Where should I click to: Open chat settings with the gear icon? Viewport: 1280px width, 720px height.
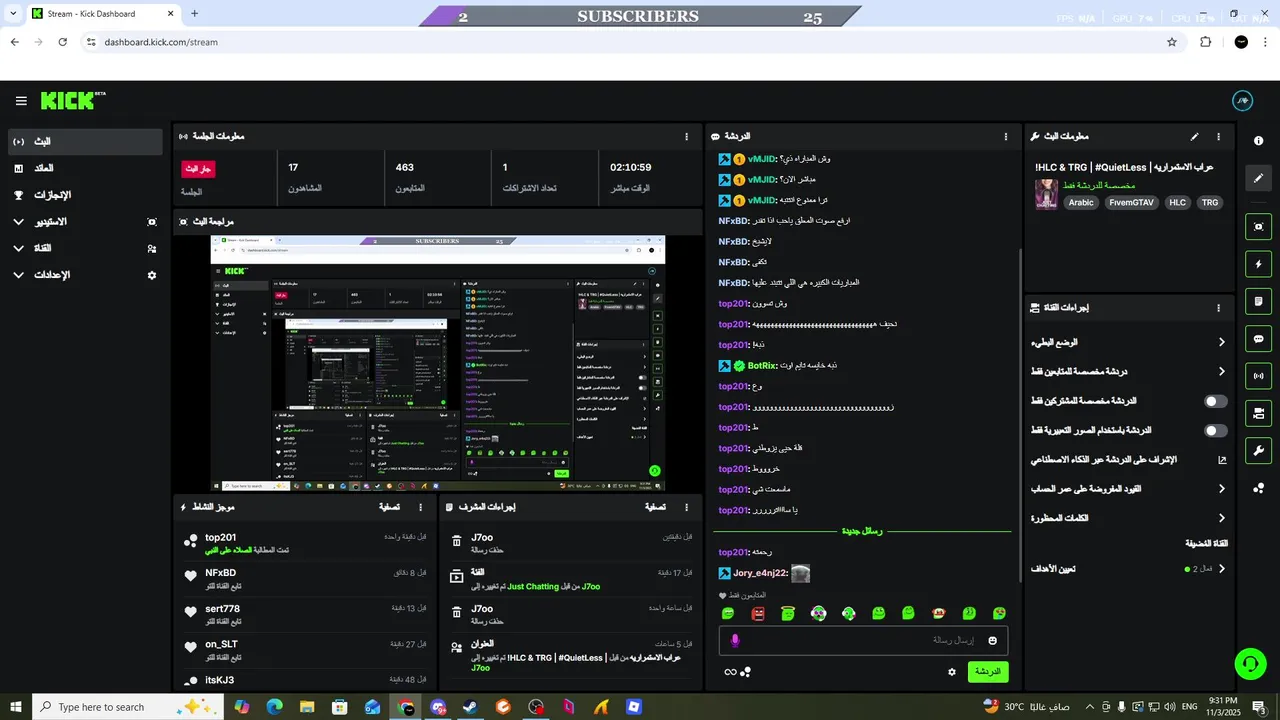952,672
